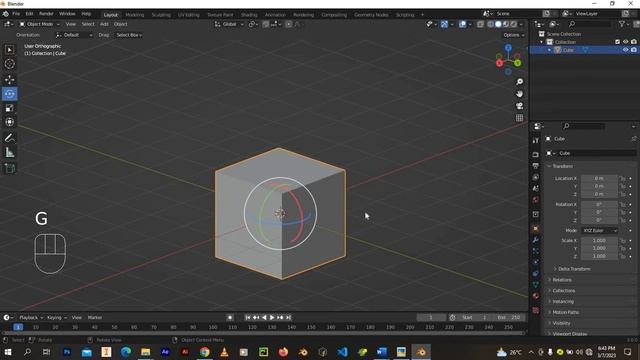Open the Modifiers wrench properties tab
Image resolution: width=640 pixels, height=360 pixels.
pyautogui.click(x=536, y=240)
